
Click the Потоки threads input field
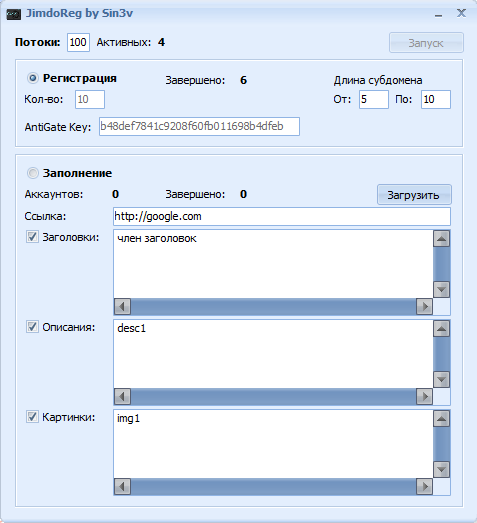click(78, 42)
